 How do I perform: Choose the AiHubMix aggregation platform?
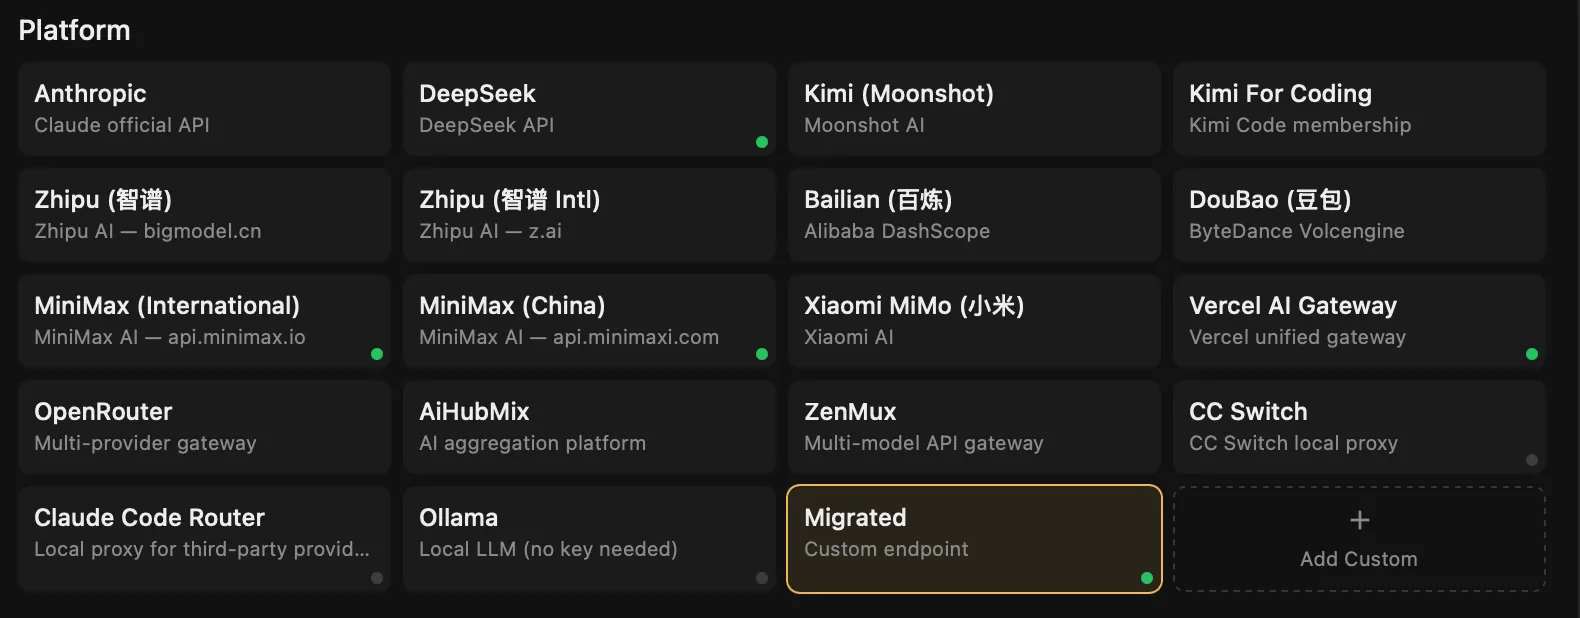[588, 426]
